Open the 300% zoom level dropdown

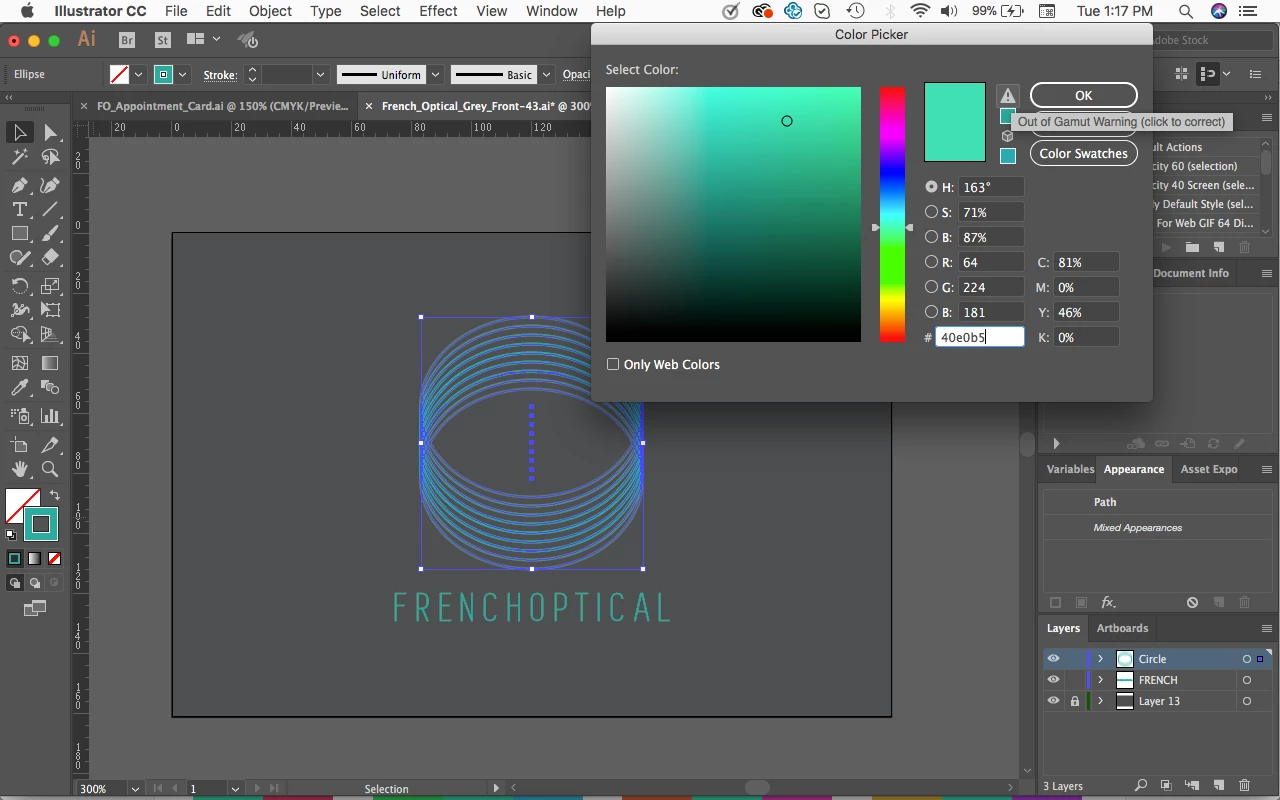(135, 789)
